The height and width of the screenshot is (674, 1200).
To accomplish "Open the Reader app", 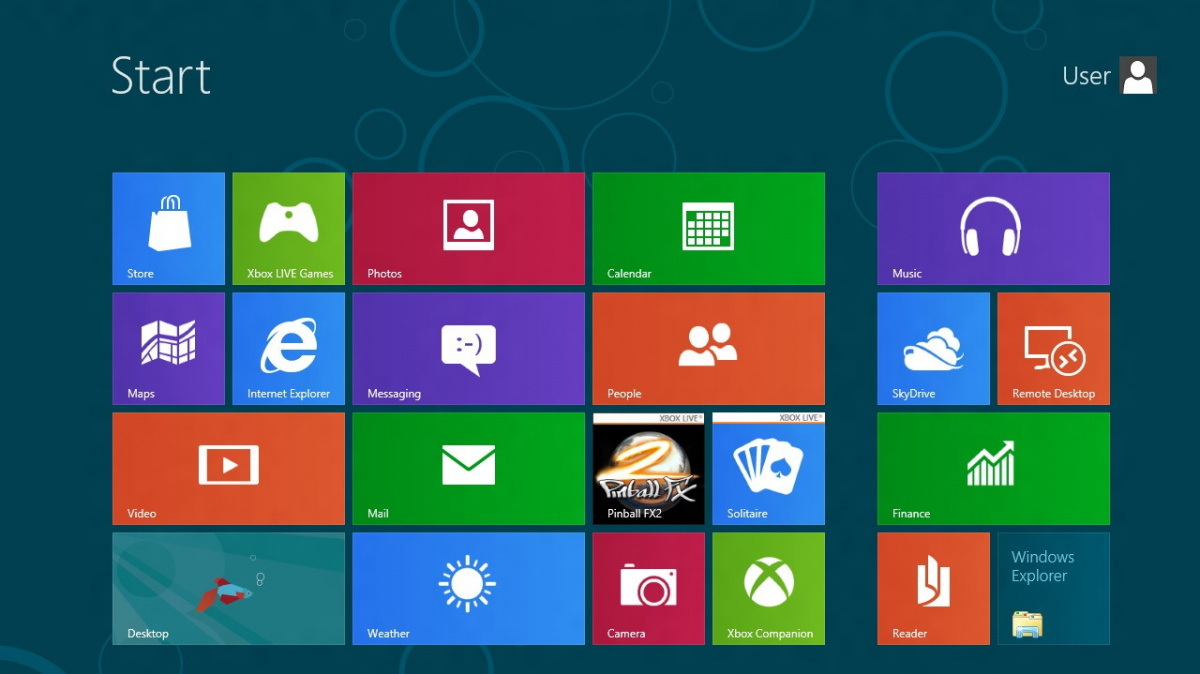I will [x=932, y=588].
